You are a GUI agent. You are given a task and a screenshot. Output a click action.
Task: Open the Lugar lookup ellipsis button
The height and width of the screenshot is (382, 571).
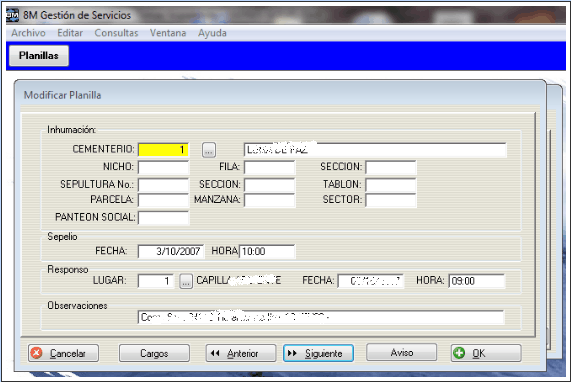coord(186,281)
